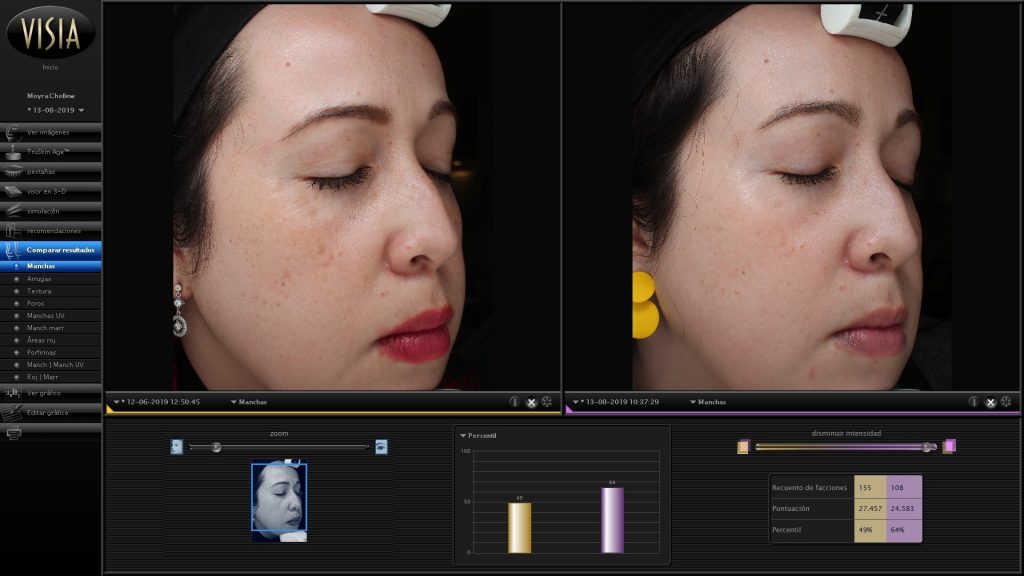Select the Arrugas analysis option
This screenshot has height=576, width=1024.
40,279
